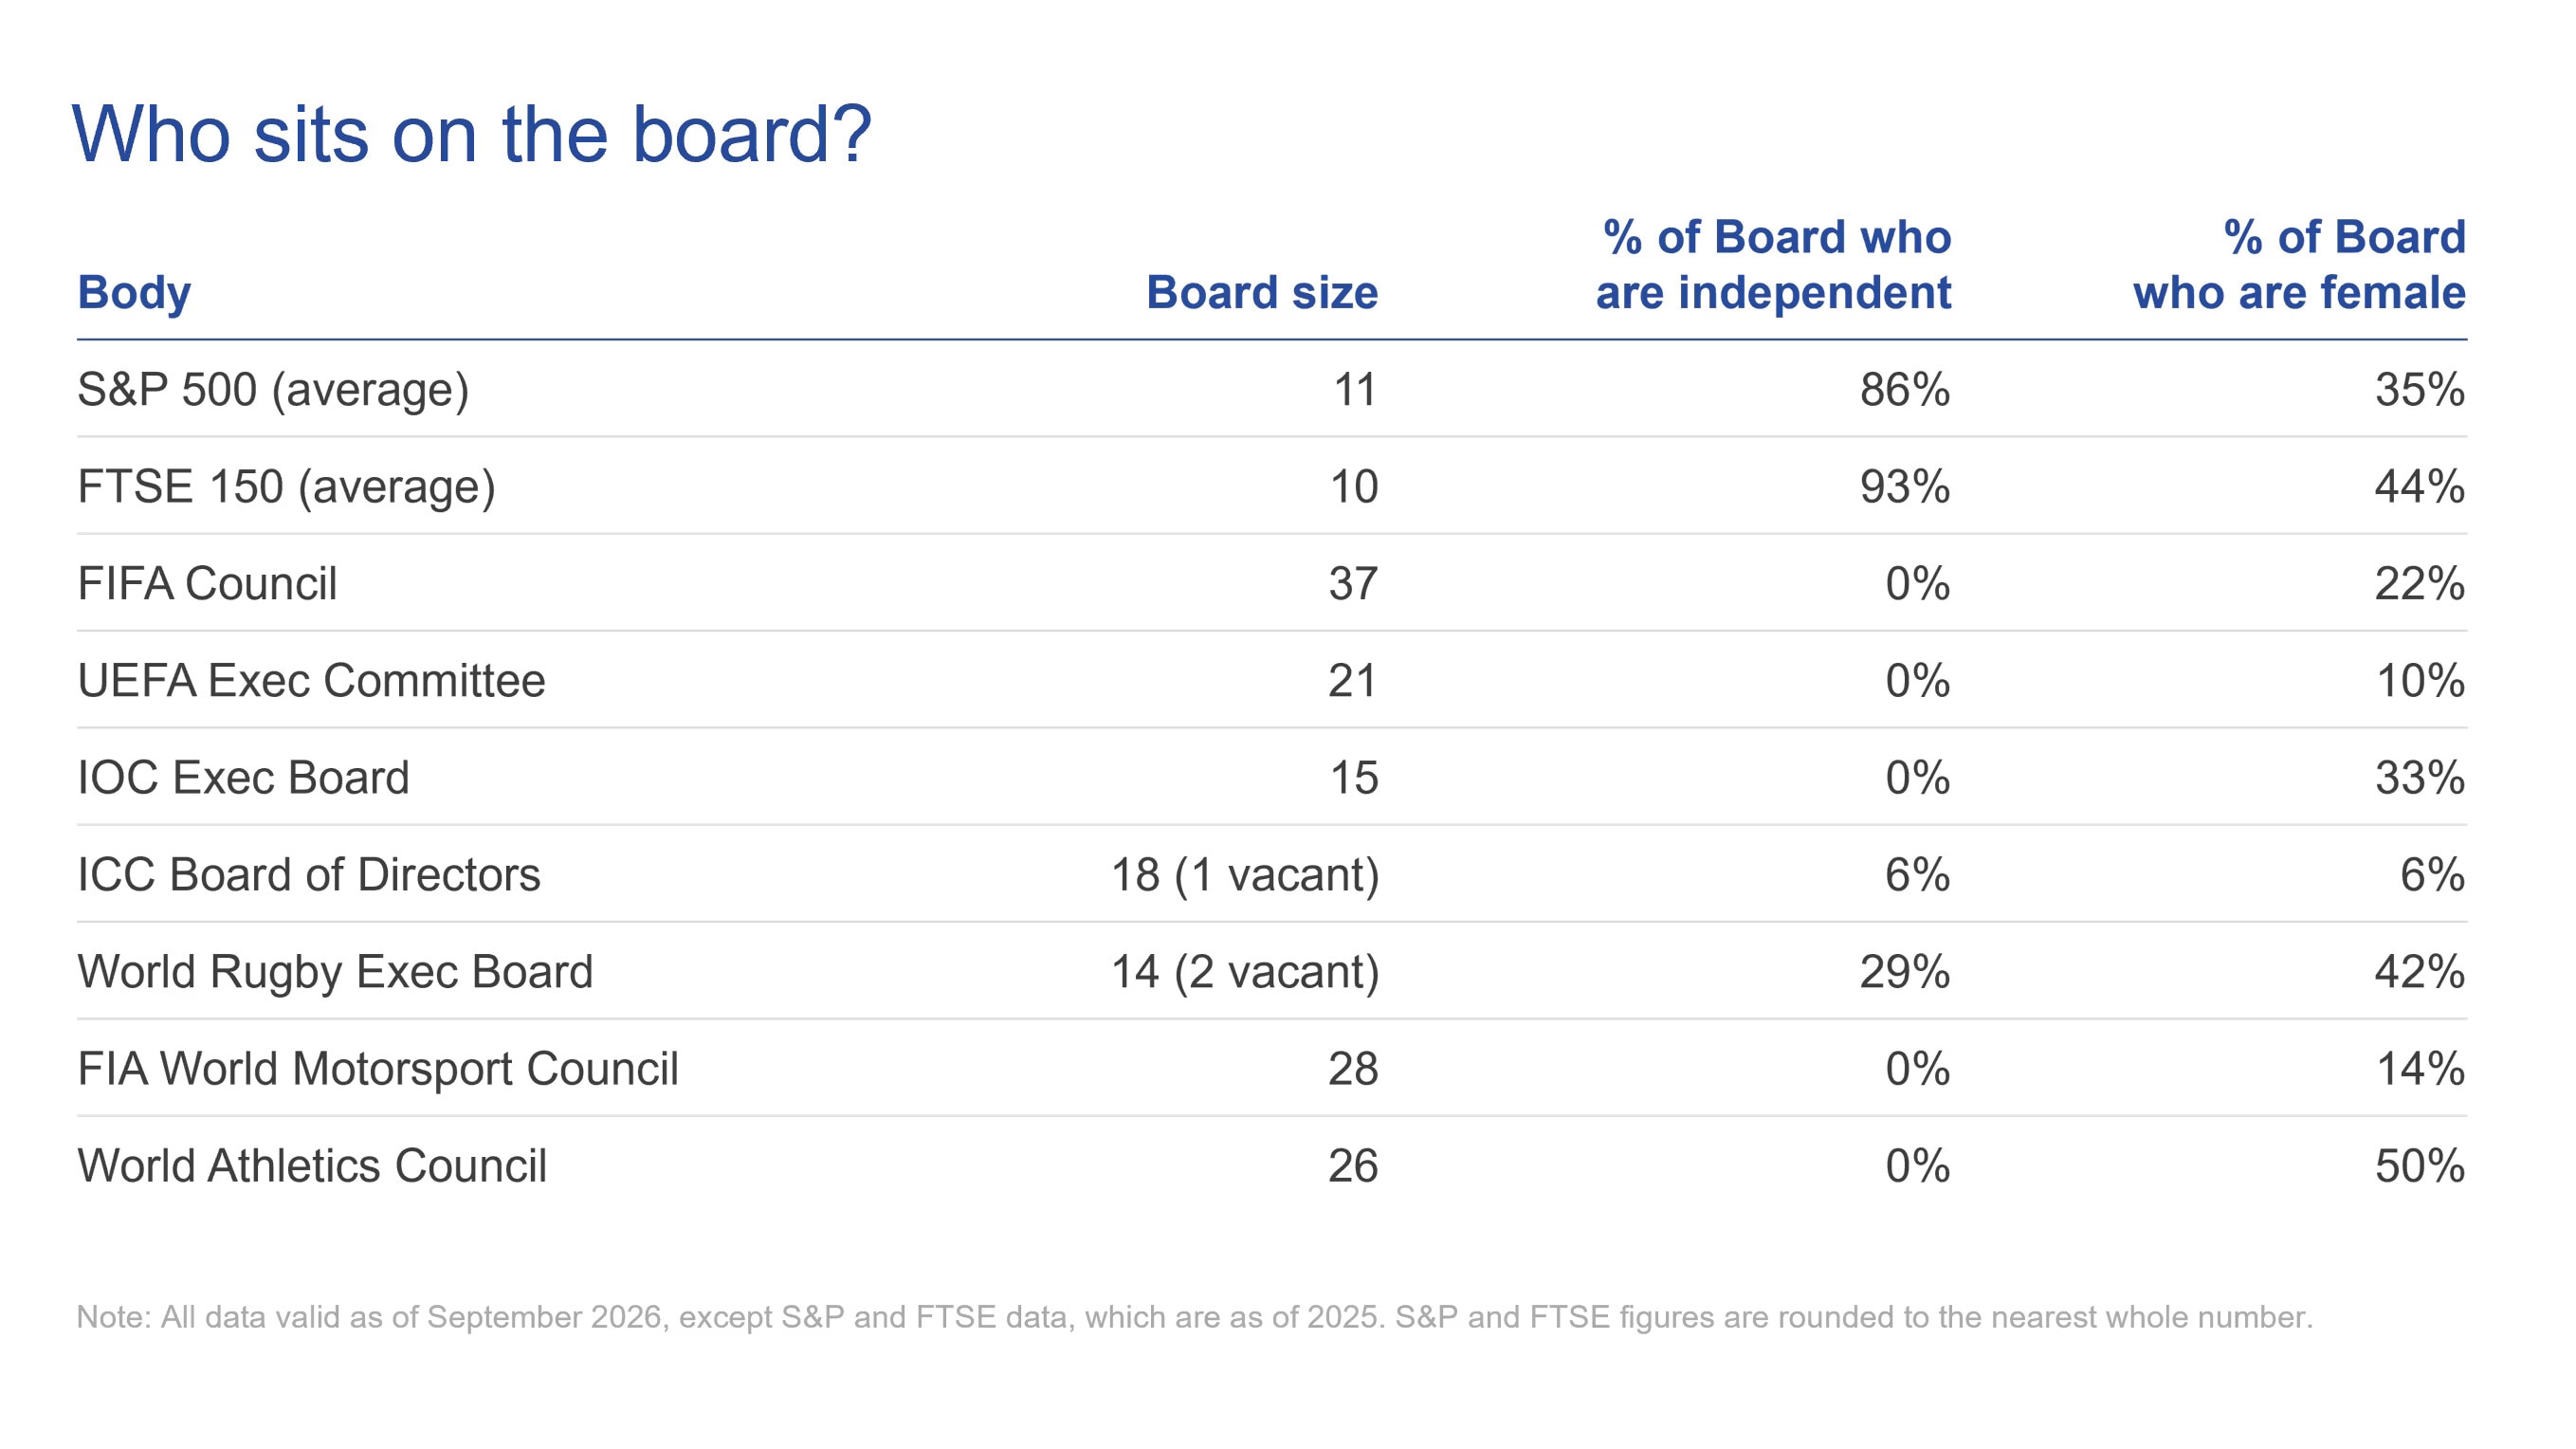Image resolution: width=2576 pixels, height=1449 pixels.
Task: Select the 'World Rugby Exec Board' label
Action: (x=335, y=972)
